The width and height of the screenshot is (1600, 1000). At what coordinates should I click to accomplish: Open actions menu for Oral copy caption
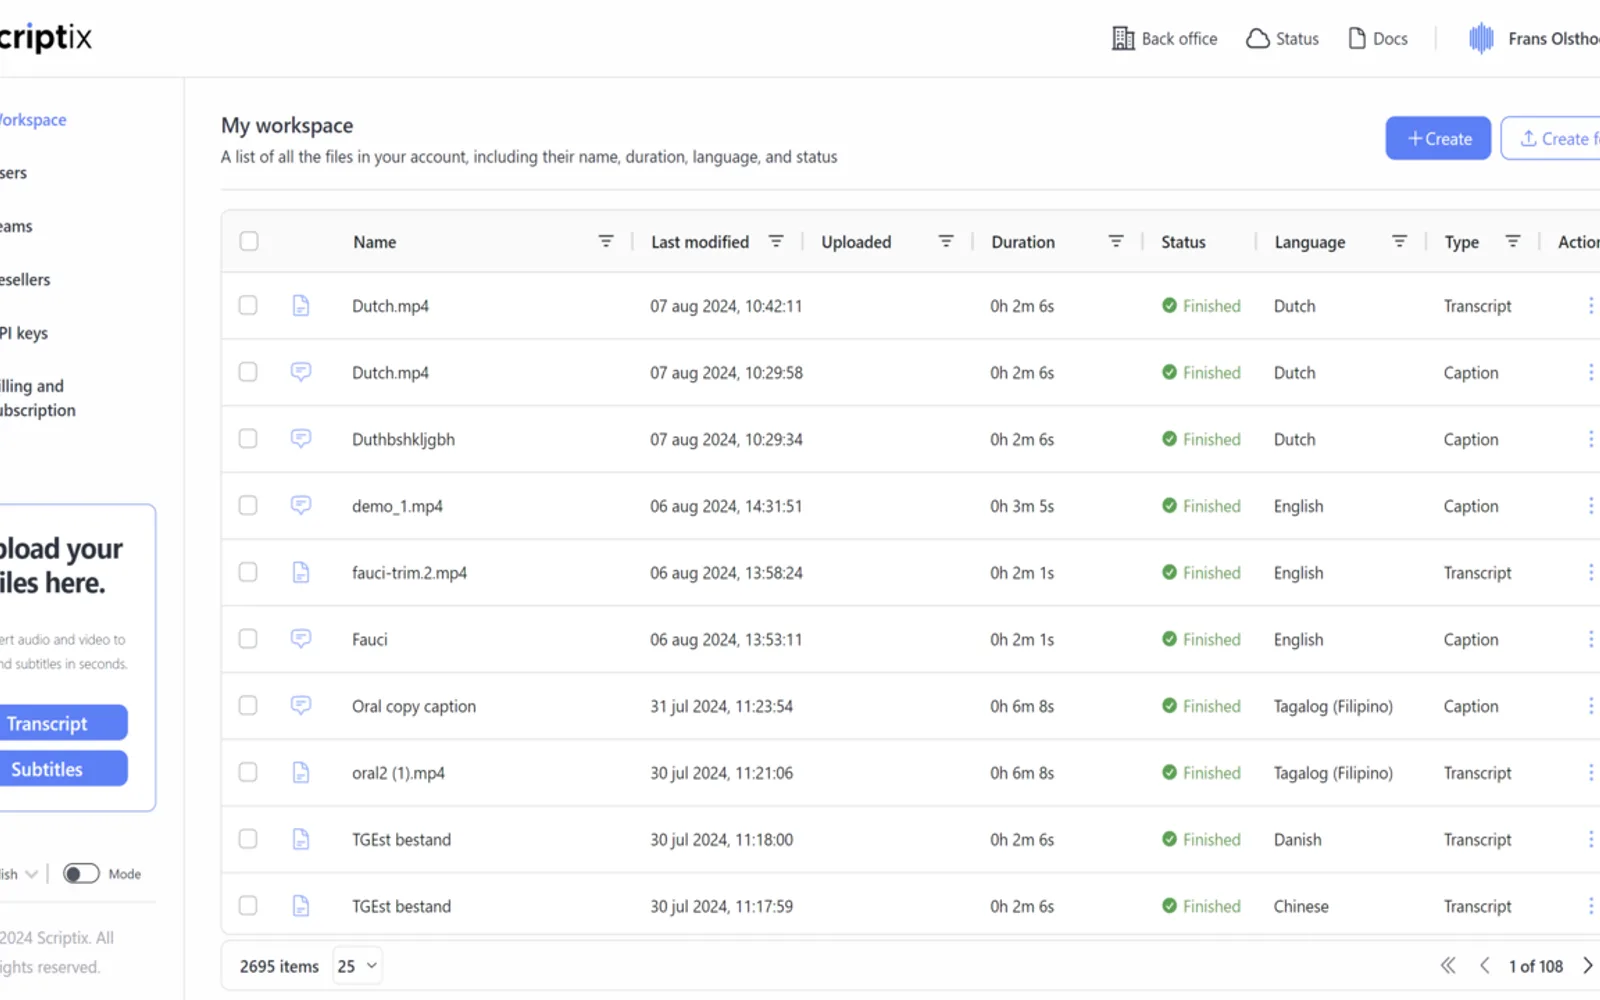(x=1590, y=706)
